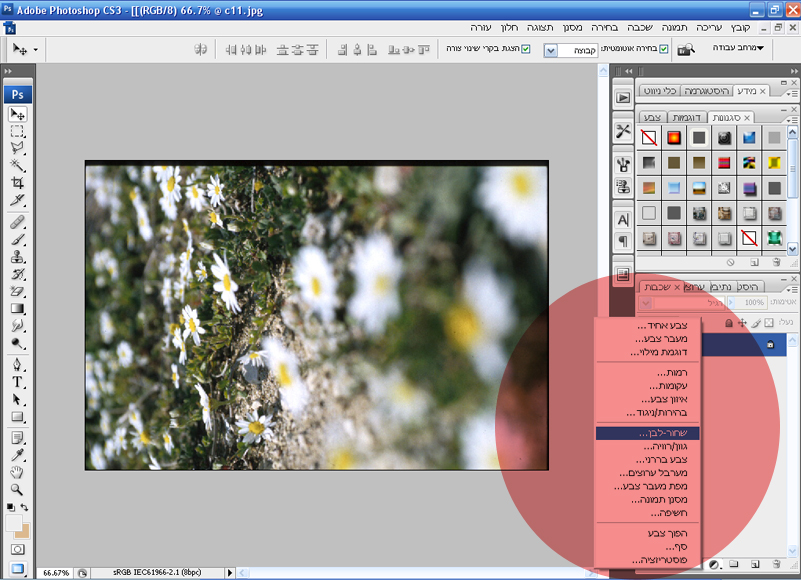Viewport: 801px width, 580px height.
Task: Select the Gradient tool
Action: point(17,309)
